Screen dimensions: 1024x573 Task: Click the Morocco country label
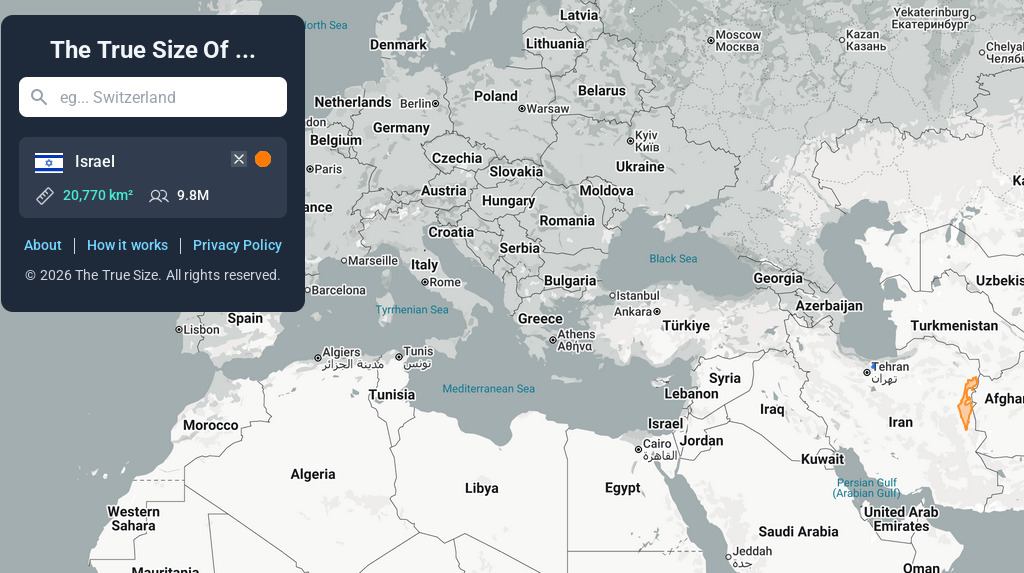point(210,425)
